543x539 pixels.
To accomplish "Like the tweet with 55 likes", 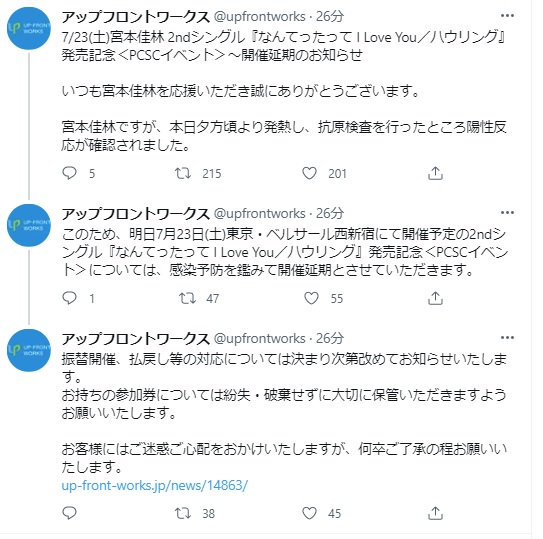I will tap(311, 298).
